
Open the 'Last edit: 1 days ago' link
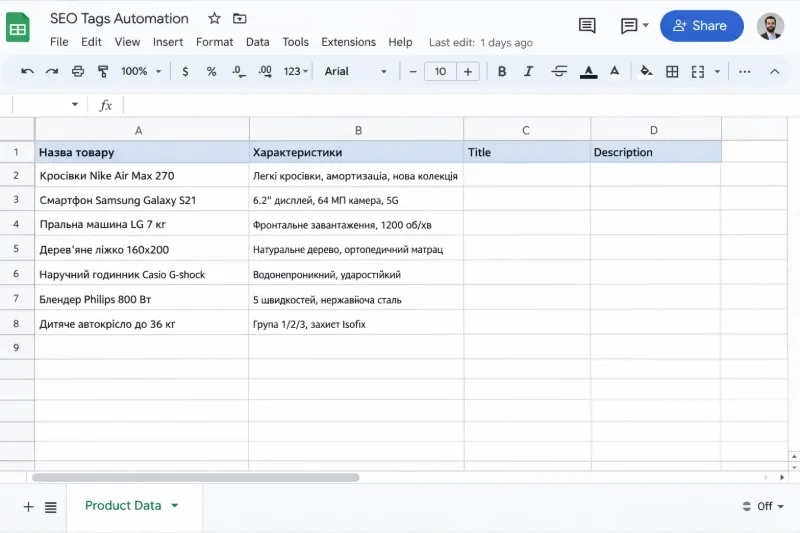coord(480,43)
